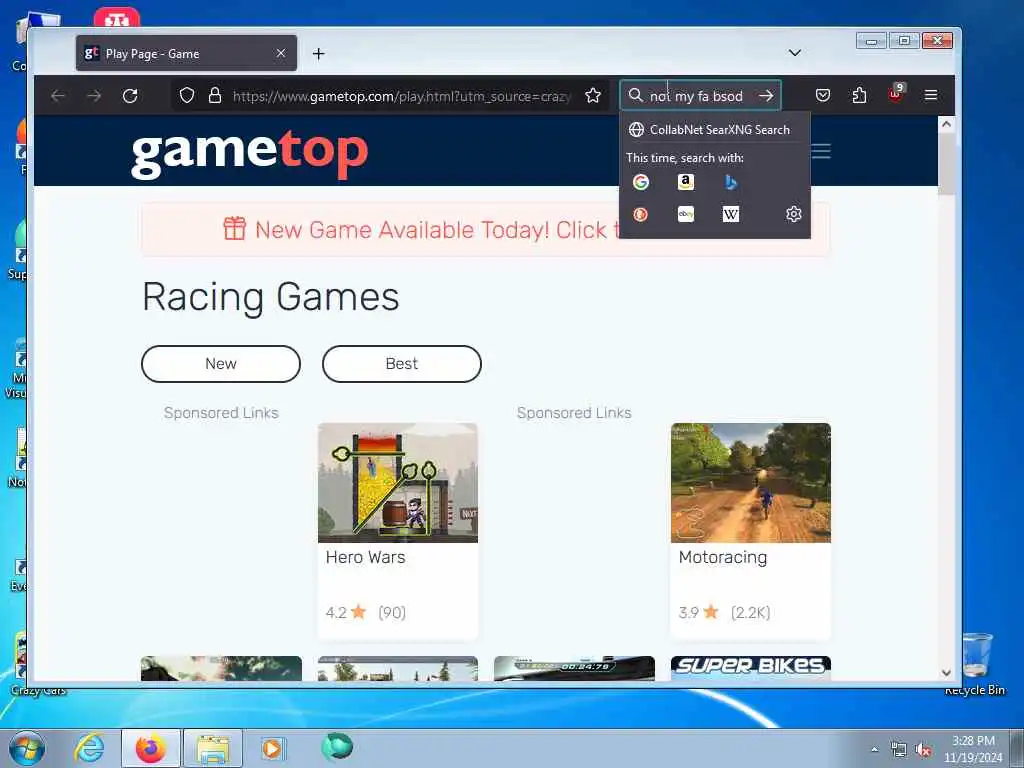
Task: Open the Extensions puzzle icon
Action: point(859,96)
